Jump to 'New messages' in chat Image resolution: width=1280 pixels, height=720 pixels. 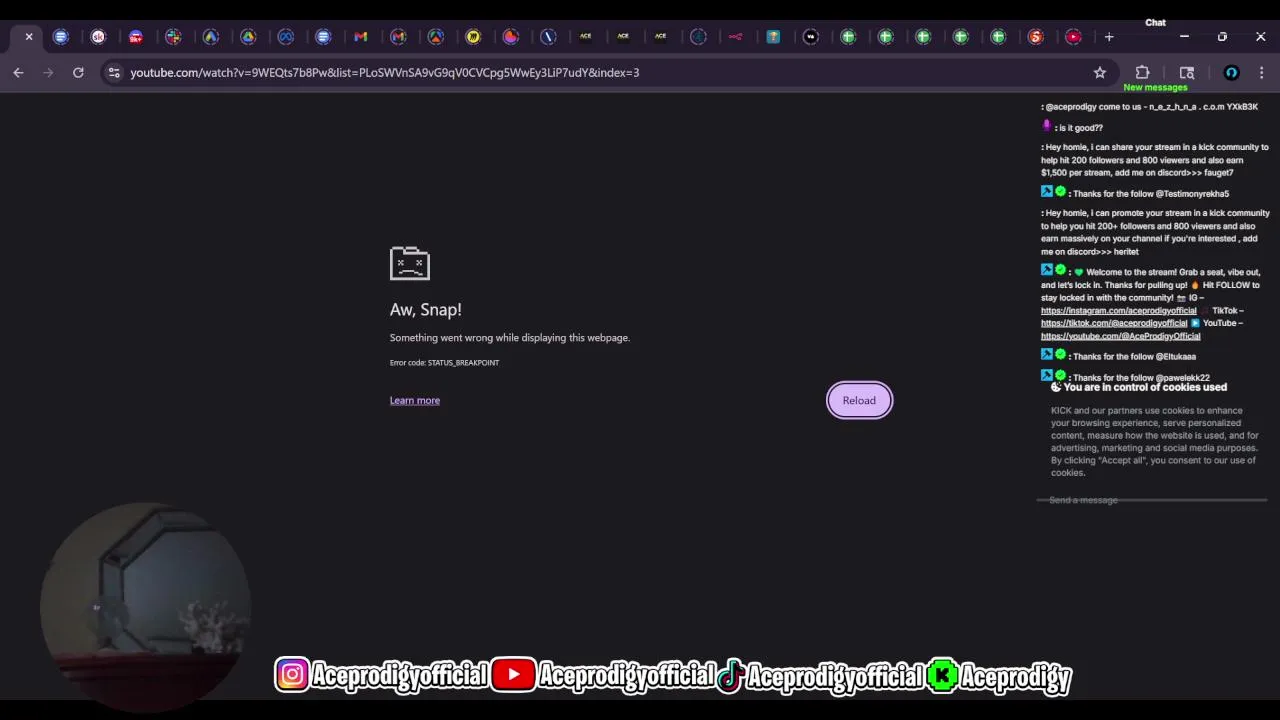1155,87
